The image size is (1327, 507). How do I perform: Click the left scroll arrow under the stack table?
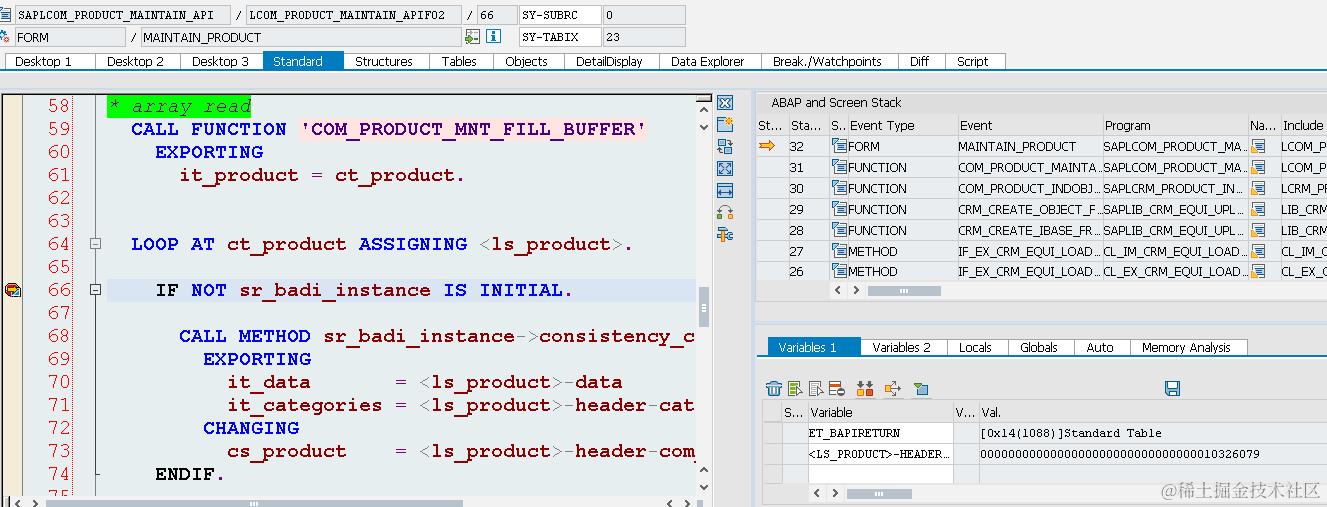click(837, 291)
